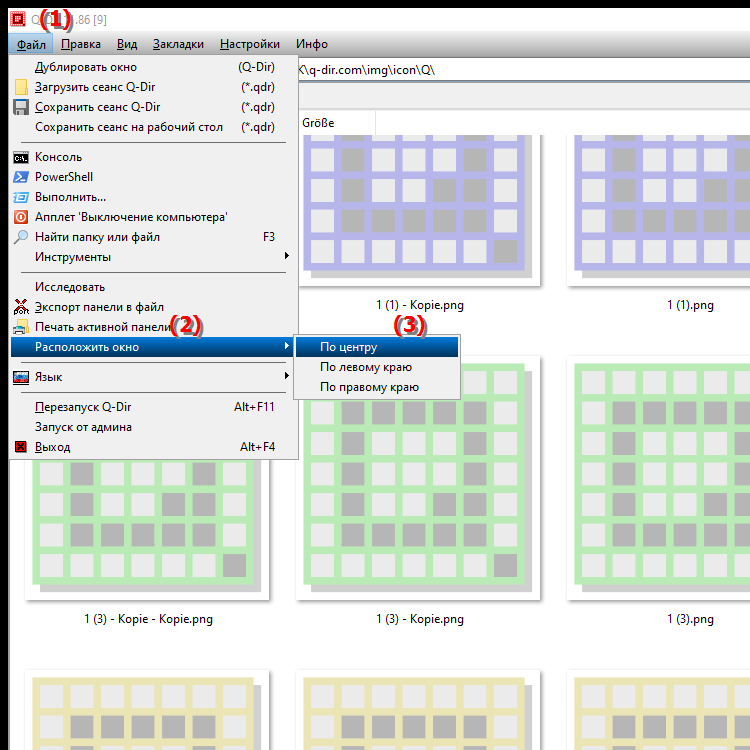Click the printer icon beside Печать активной панели

pos(21,327)
